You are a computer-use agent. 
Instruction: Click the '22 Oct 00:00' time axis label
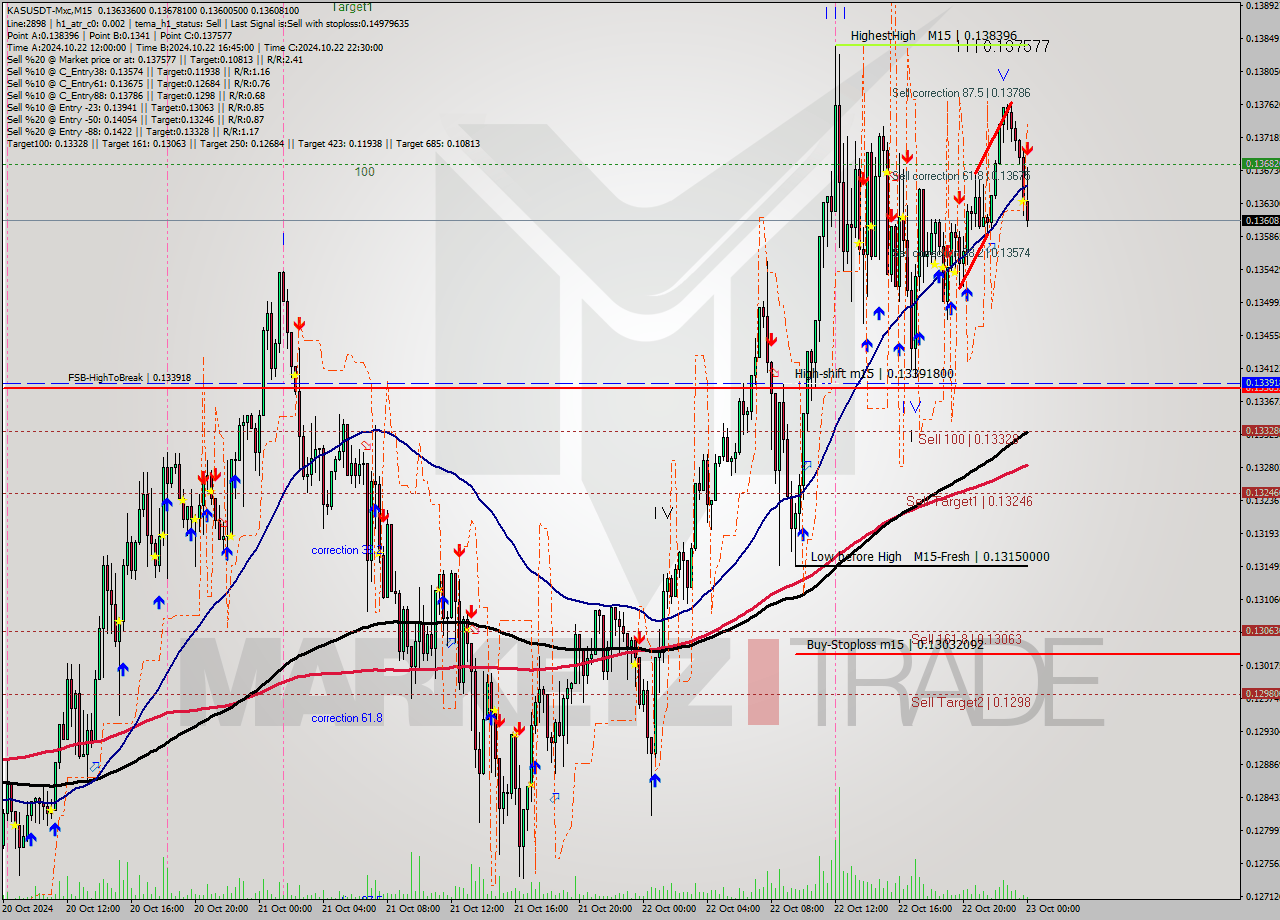668,909
